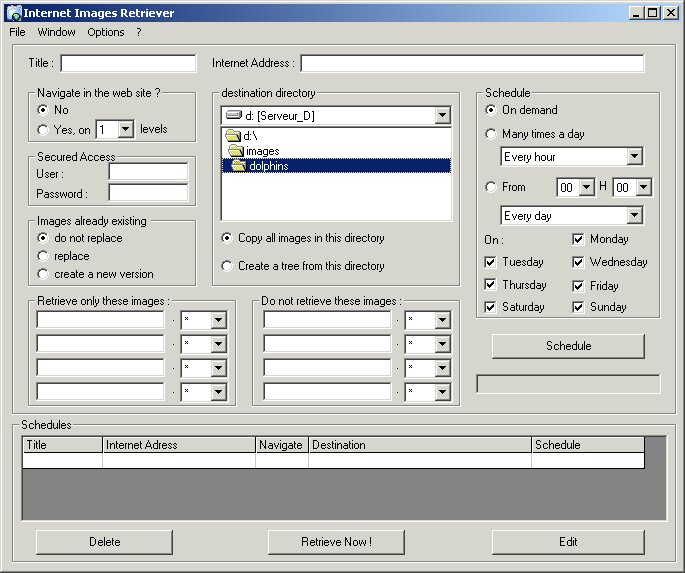Click the Edit button

pyautogui.click(x=568, y=542)
